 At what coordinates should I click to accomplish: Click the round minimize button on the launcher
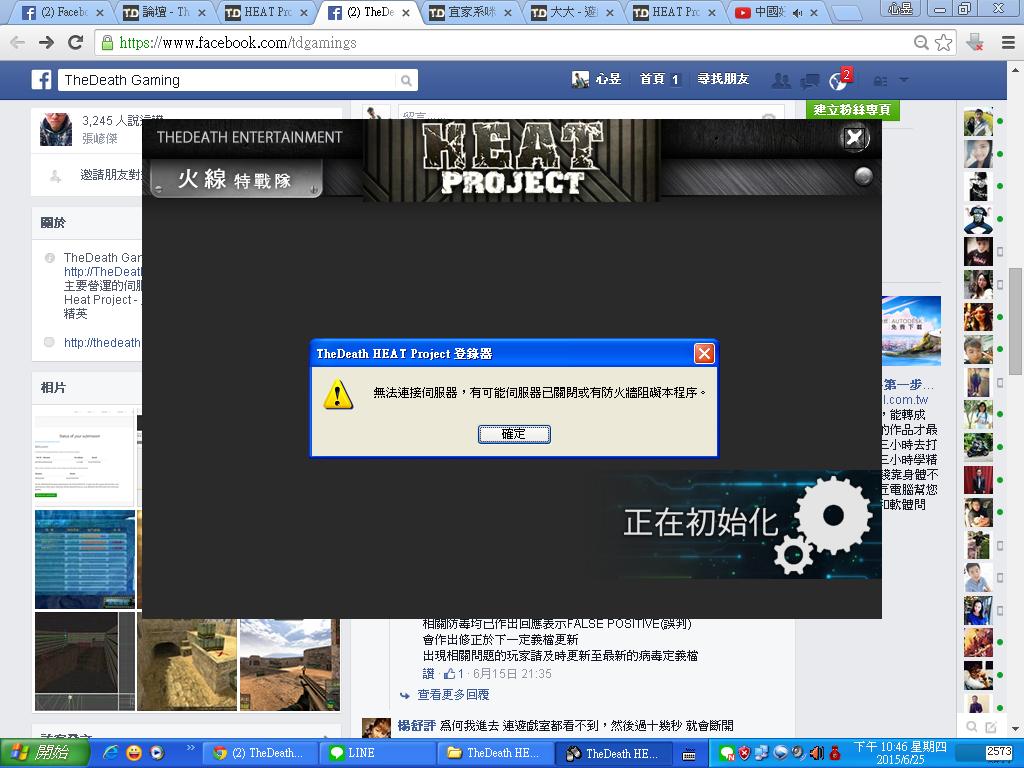[863, 176]
